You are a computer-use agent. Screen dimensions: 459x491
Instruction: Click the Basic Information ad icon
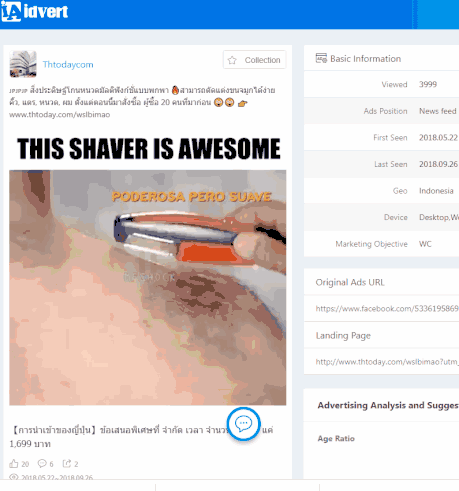(x=321, y=58)
